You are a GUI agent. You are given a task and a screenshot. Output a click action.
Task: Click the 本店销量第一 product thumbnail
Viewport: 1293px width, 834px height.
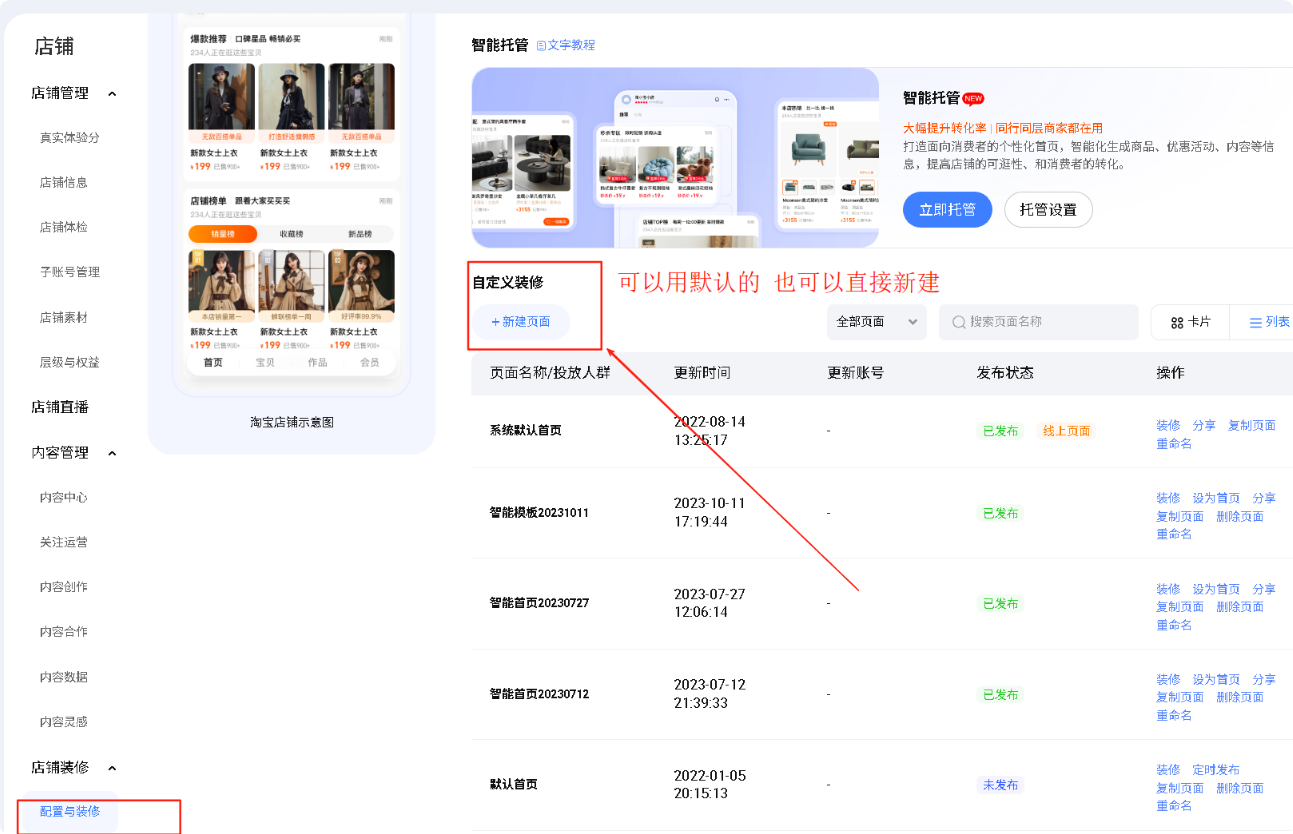tap(221, 286)
